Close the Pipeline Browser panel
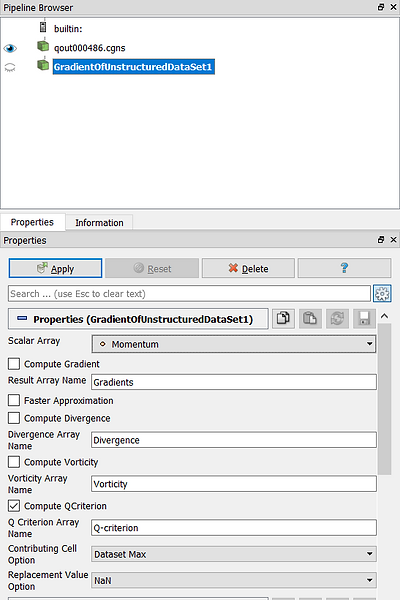The width and height of the screenshot is (400, 600). 393,7
